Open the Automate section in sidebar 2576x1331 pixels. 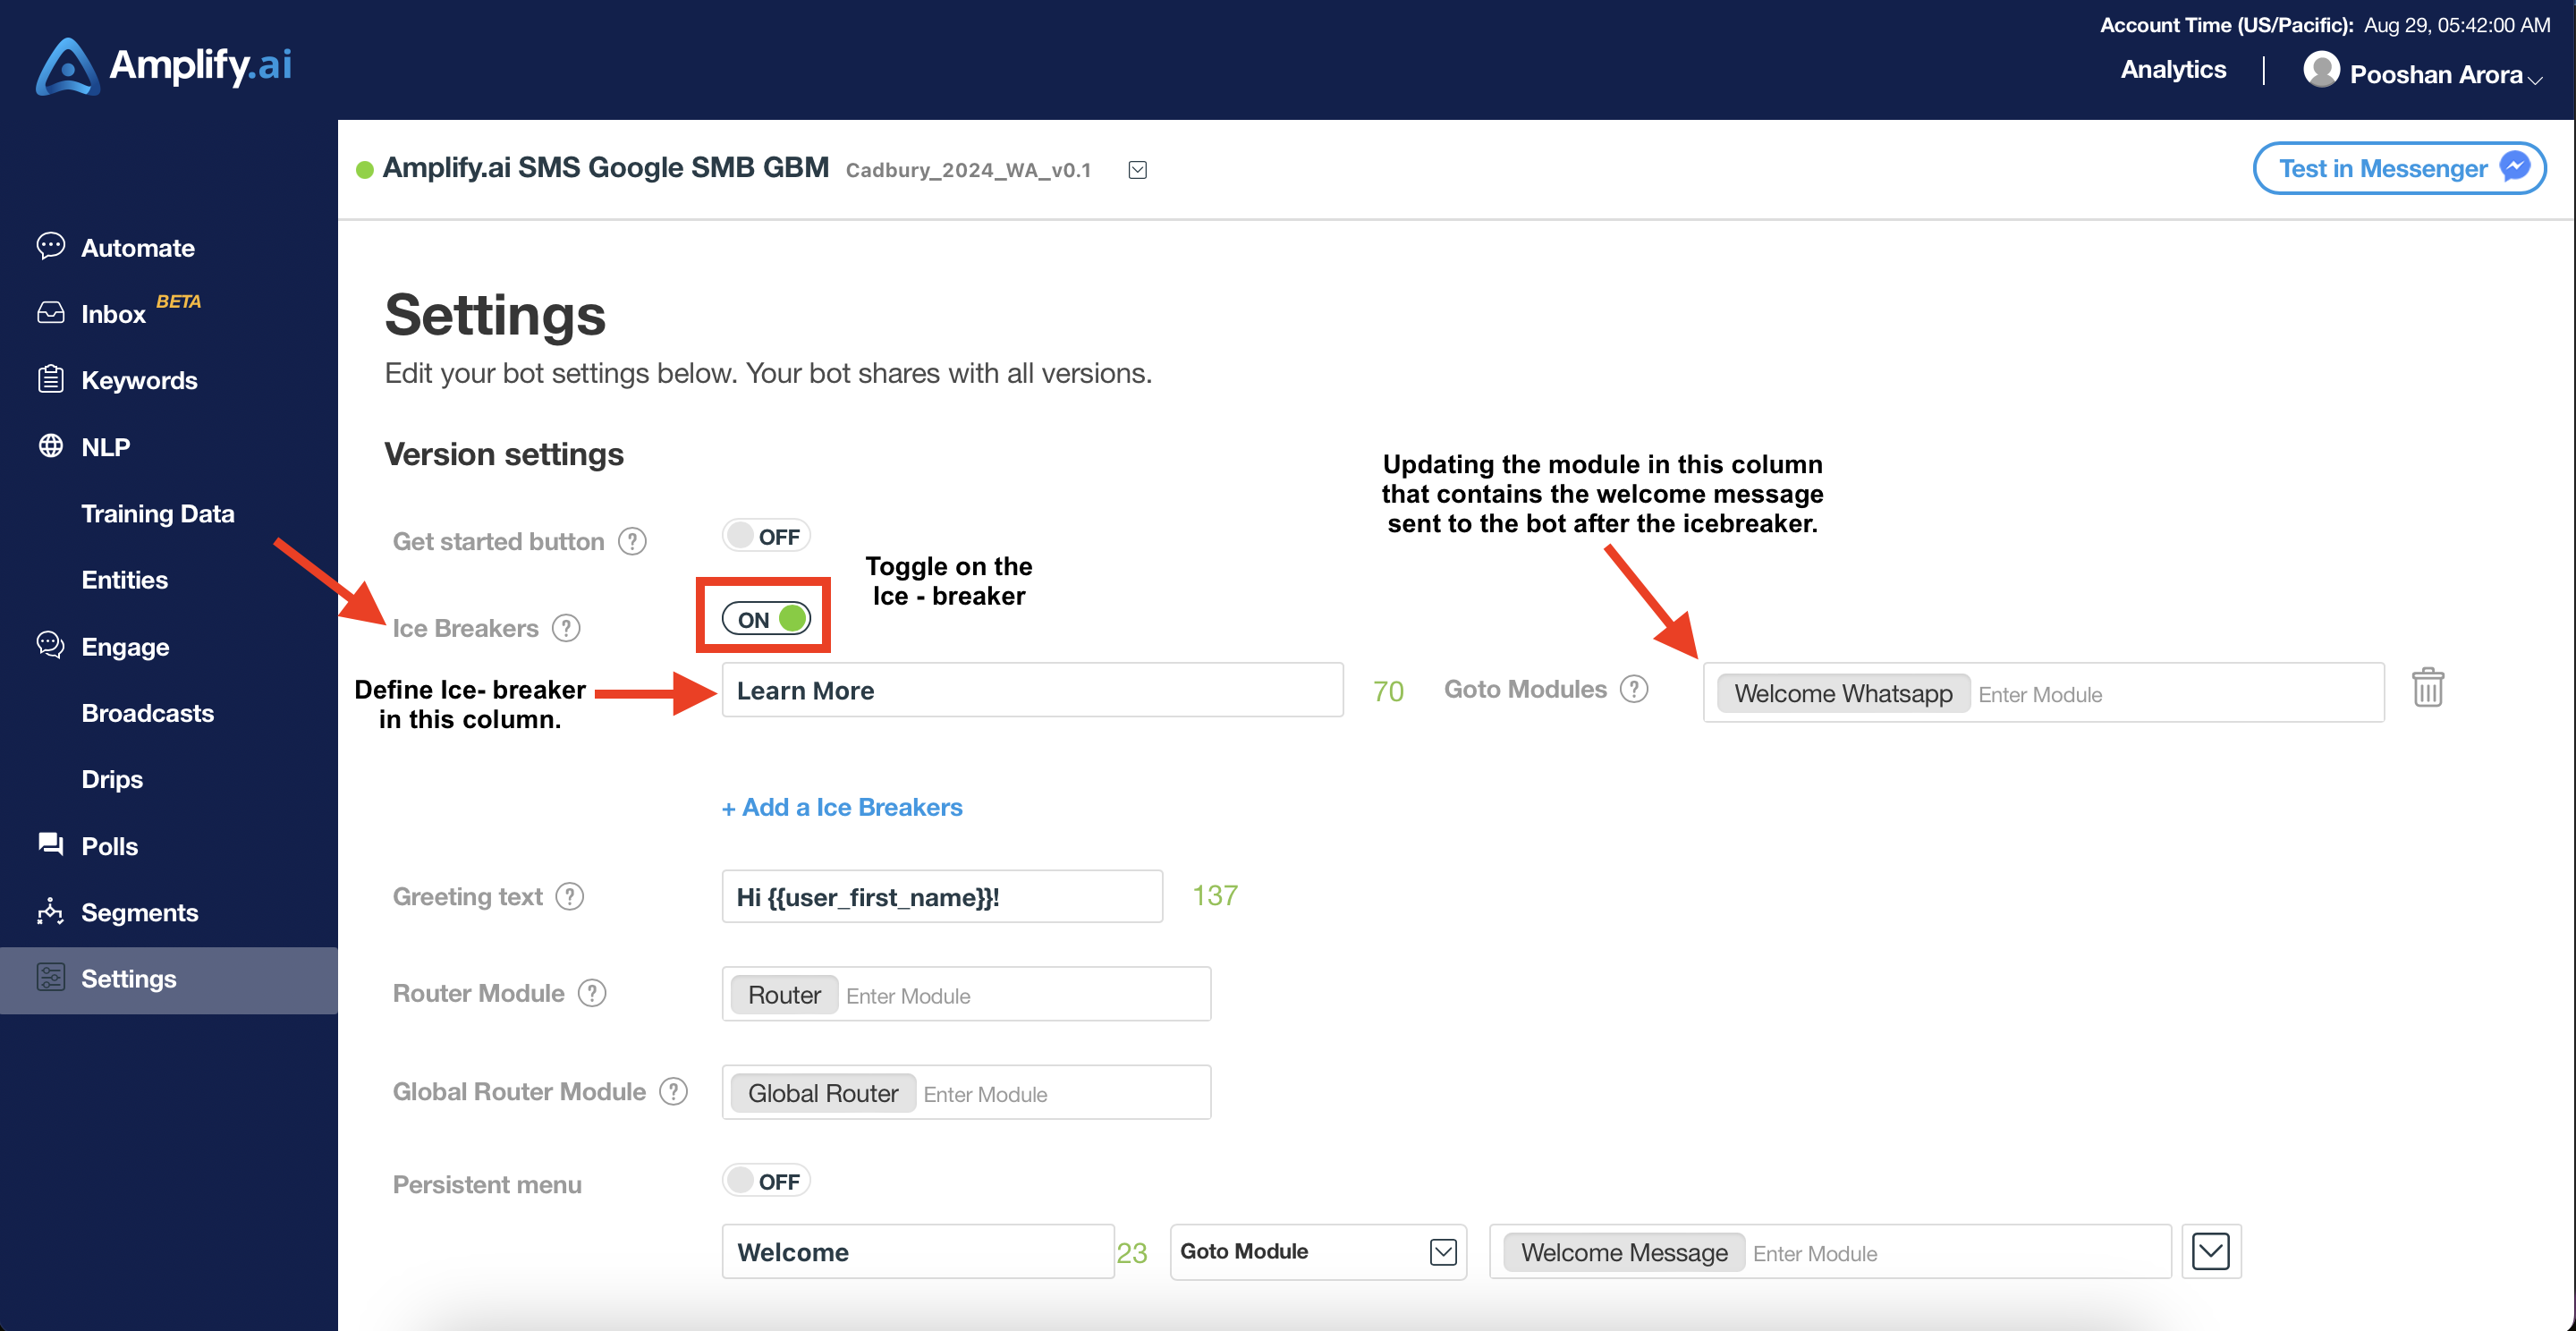[x=137, y=247]
